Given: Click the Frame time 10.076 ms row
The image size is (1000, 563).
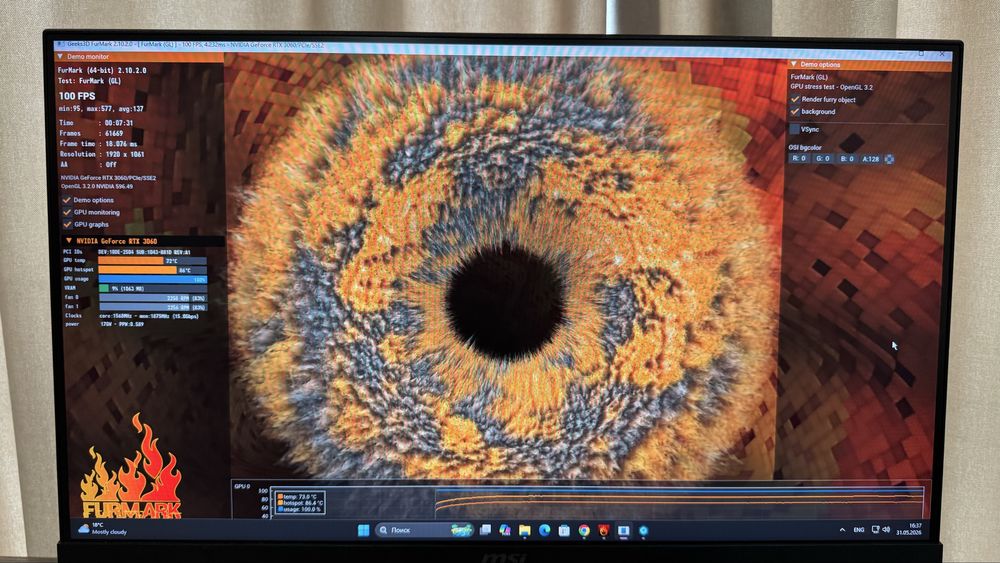Looking at the screenshot, I should [x=98, y=144].
